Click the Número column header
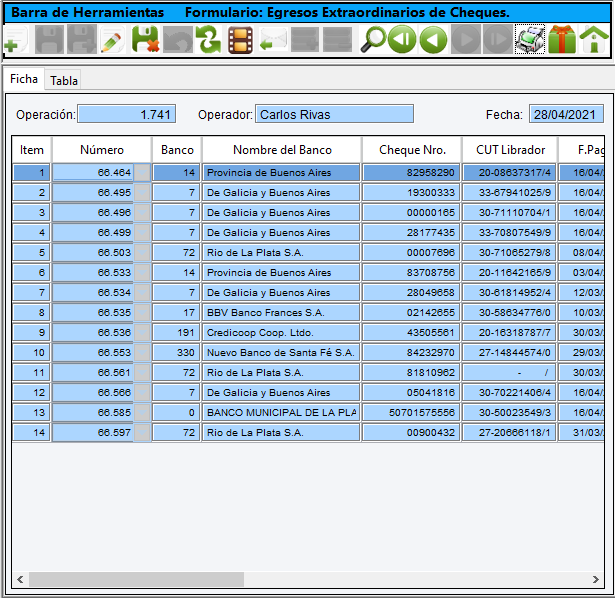Viewport: 615px width, 598px height. pos(102,150)
